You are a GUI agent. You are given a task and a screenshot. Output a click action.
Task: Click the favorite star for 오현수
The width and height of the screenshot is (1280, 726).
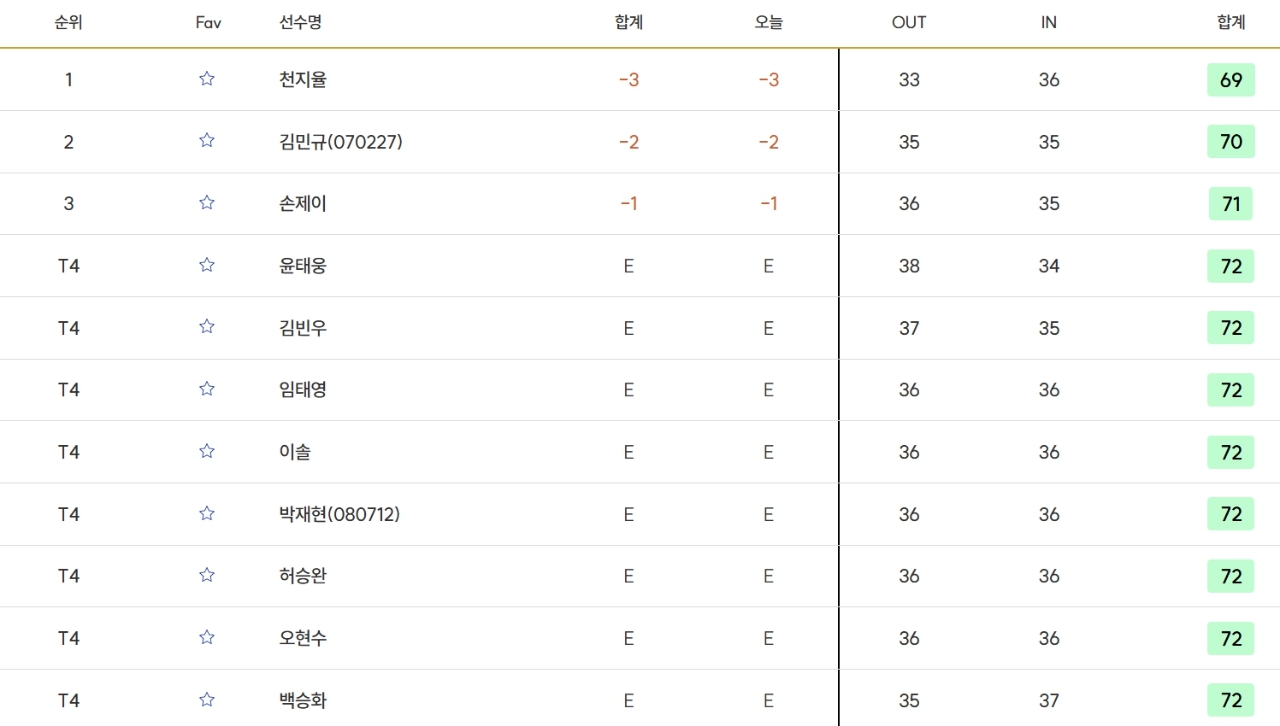point(207,637)
